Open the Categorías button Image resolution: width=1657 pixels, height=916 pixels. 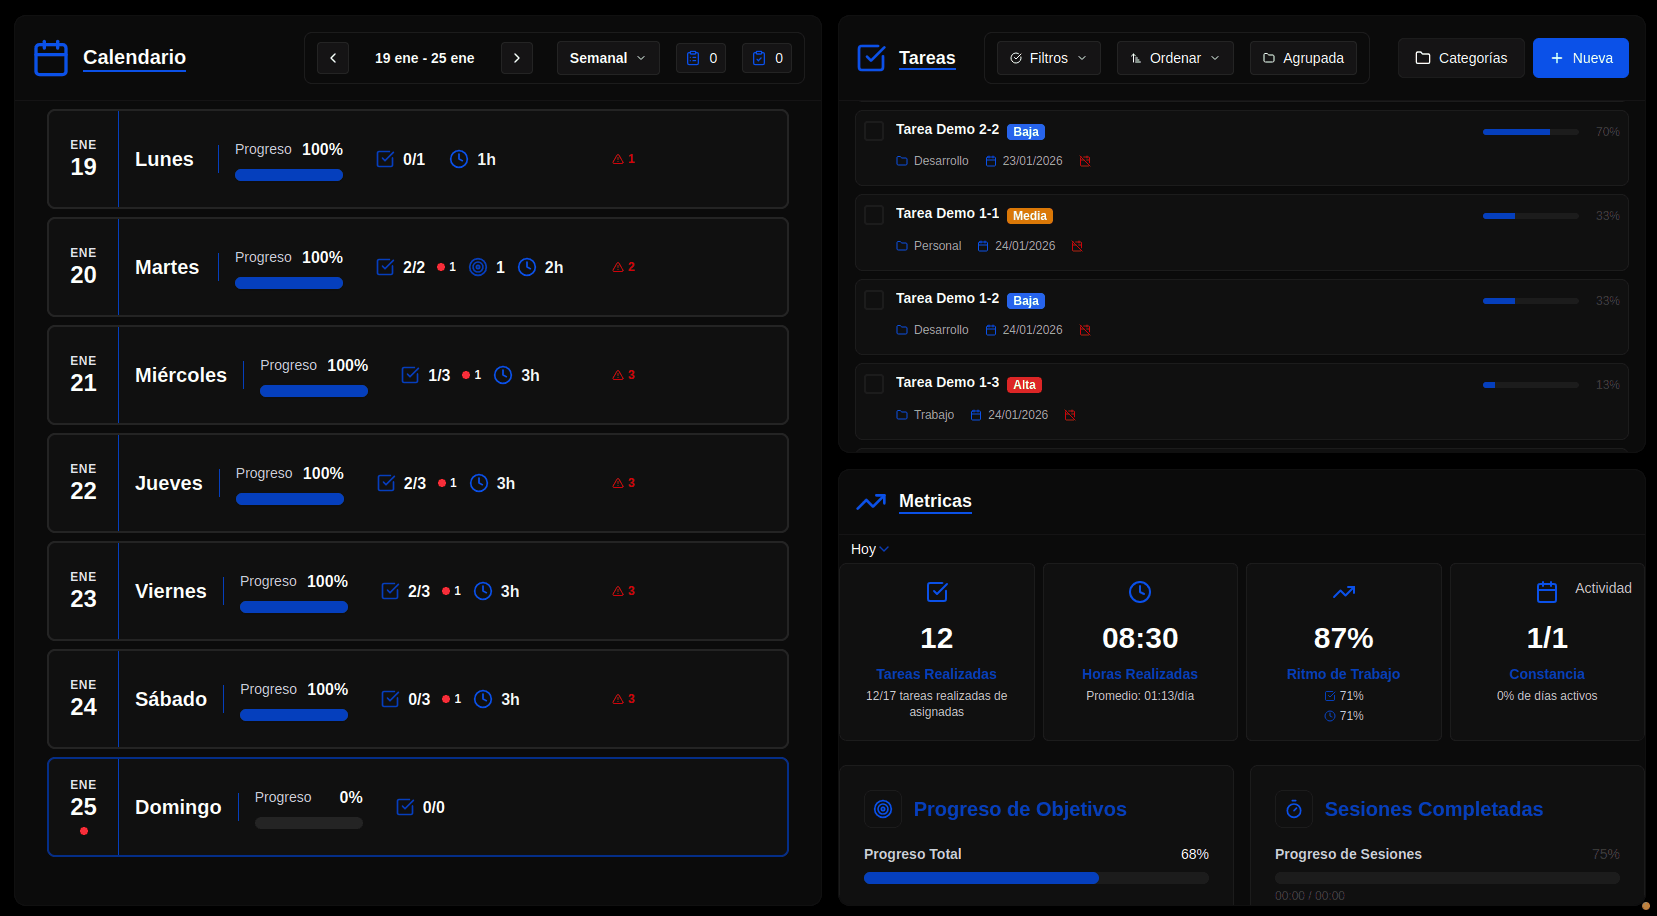[1461, 58]
